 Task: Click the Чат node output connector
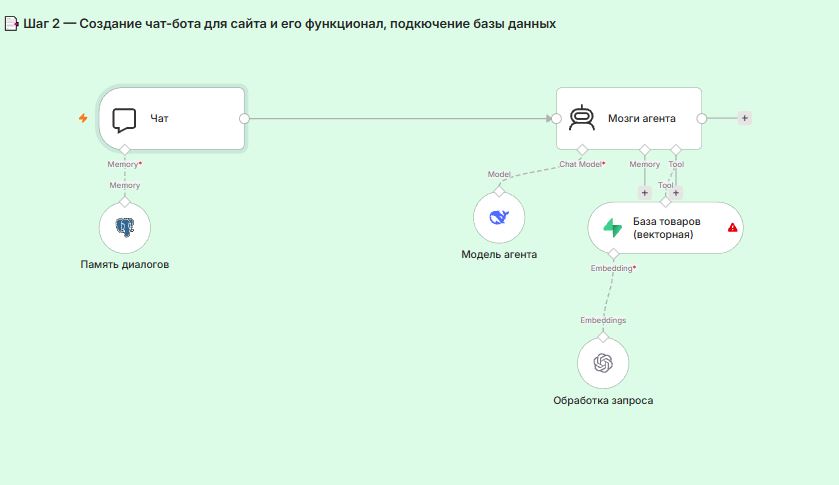tap(244, 118)
